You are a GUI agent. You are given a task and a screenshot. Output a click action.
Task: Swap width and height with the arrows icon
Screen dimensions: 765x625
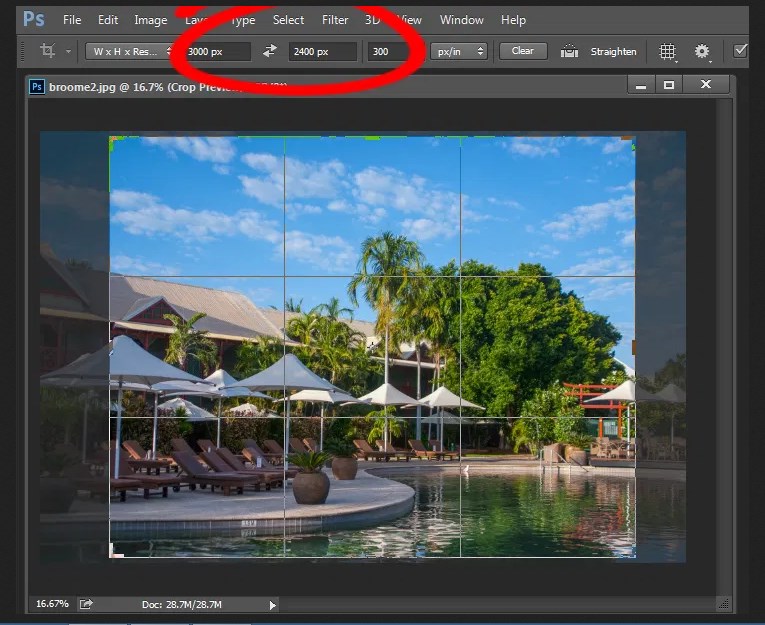[270, 51]
